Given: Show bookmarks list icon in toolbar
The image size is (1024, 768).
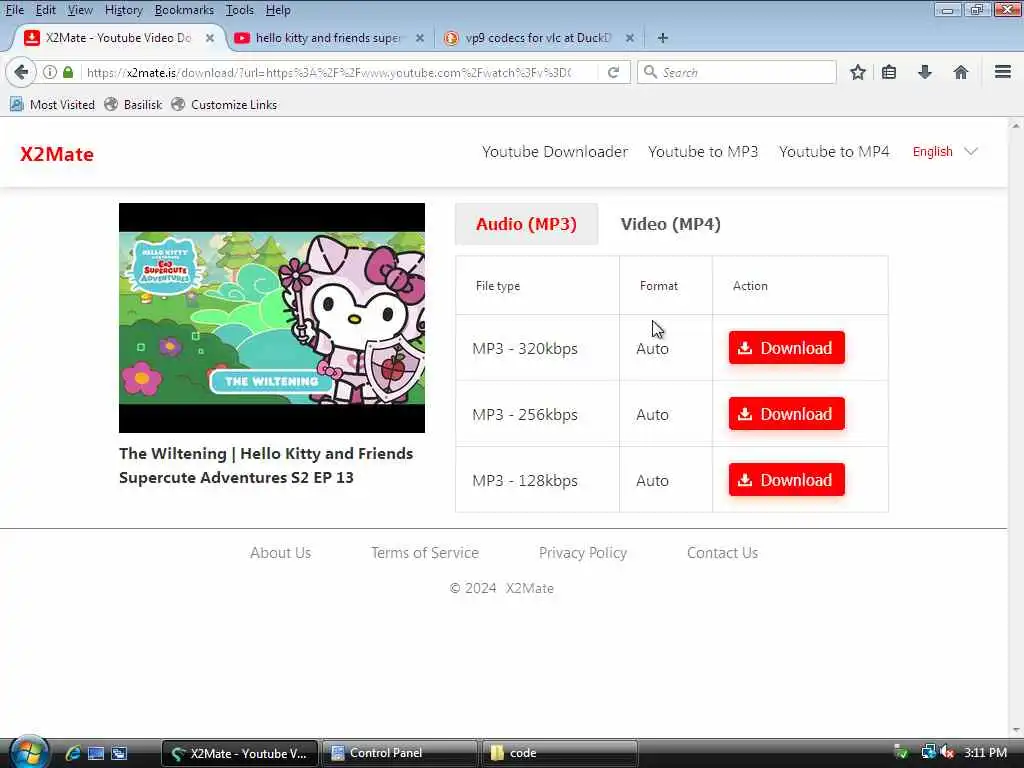Looking at the screenshot, I should tap(889, 72).
